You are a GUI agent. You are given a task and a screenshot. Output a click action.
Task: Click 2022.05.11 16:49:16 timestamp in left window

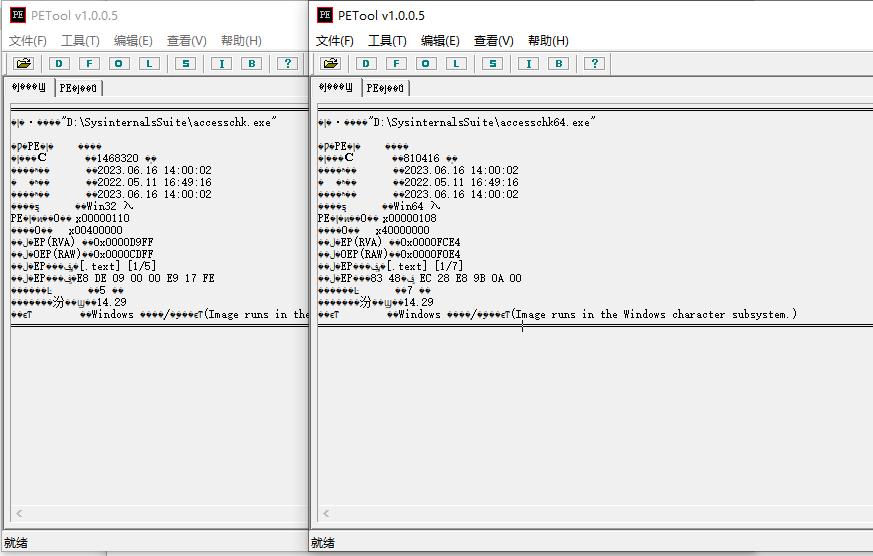click(x=154, y=183)
